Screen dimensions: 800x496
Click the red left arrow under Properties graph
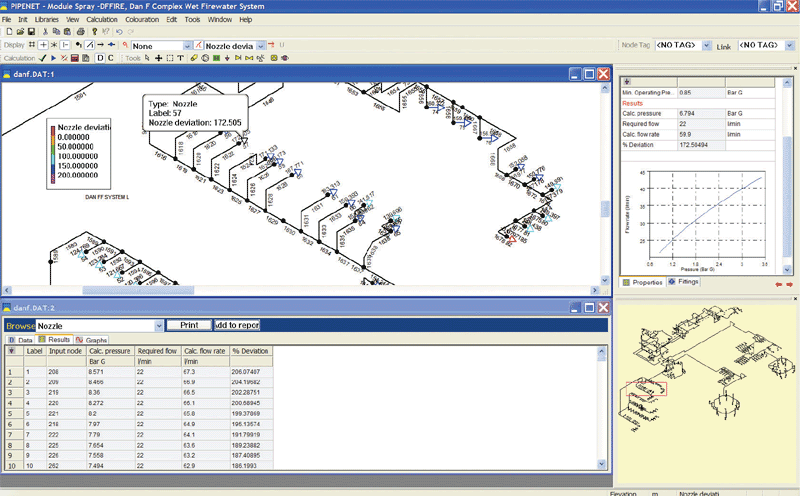coord(778,285)
